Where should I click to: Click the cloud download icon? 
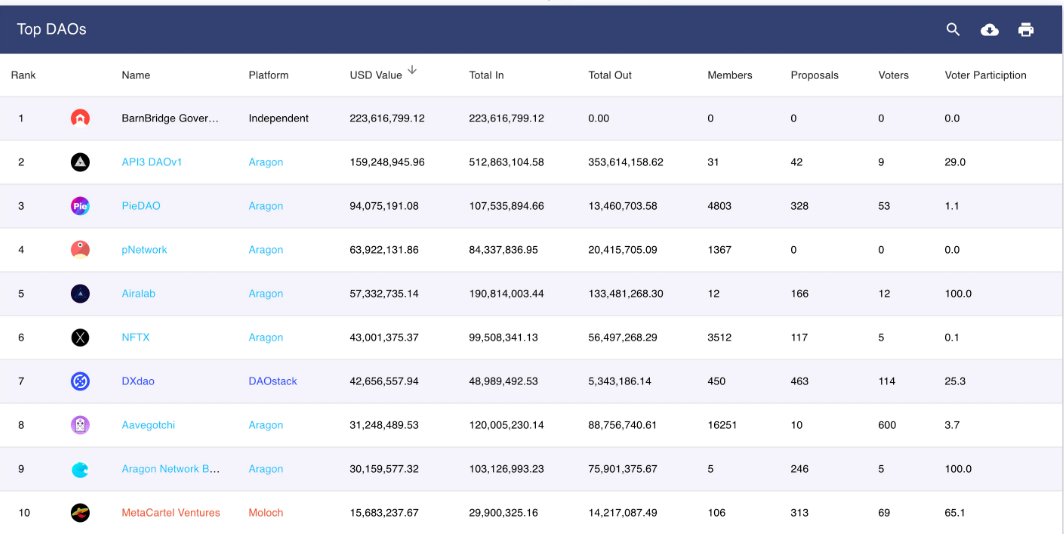pyautogui.click(x=989, y=30)
